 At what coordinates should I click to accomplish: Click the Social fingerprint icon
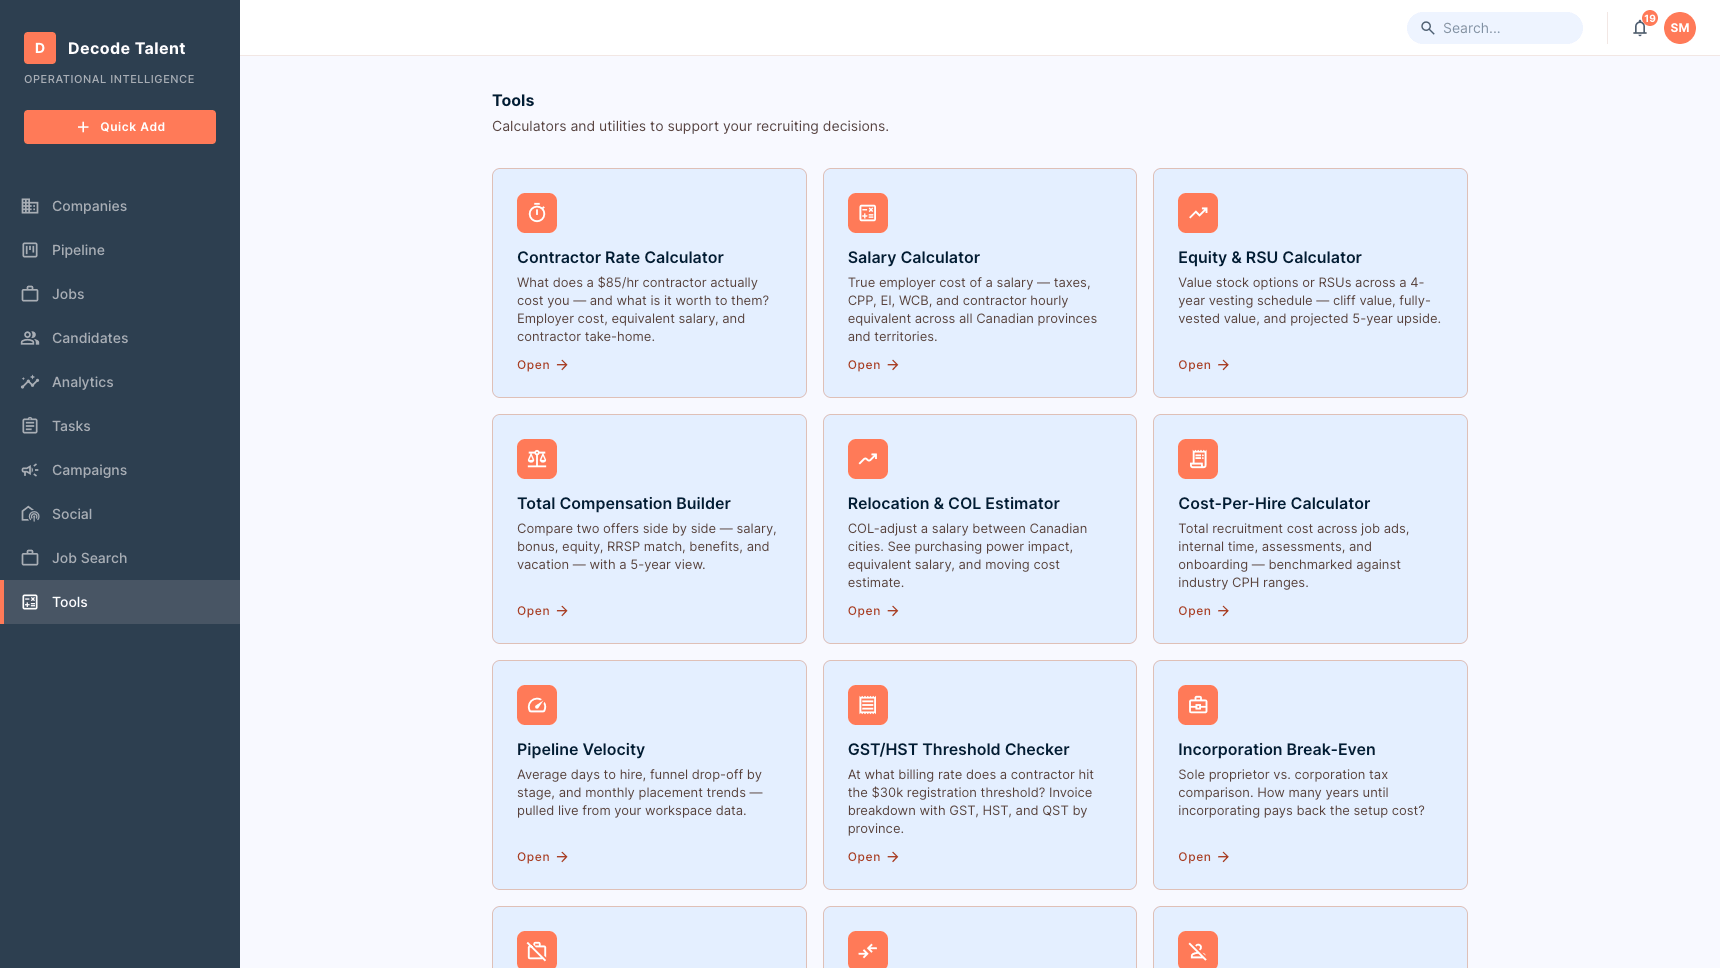(30, 514)
